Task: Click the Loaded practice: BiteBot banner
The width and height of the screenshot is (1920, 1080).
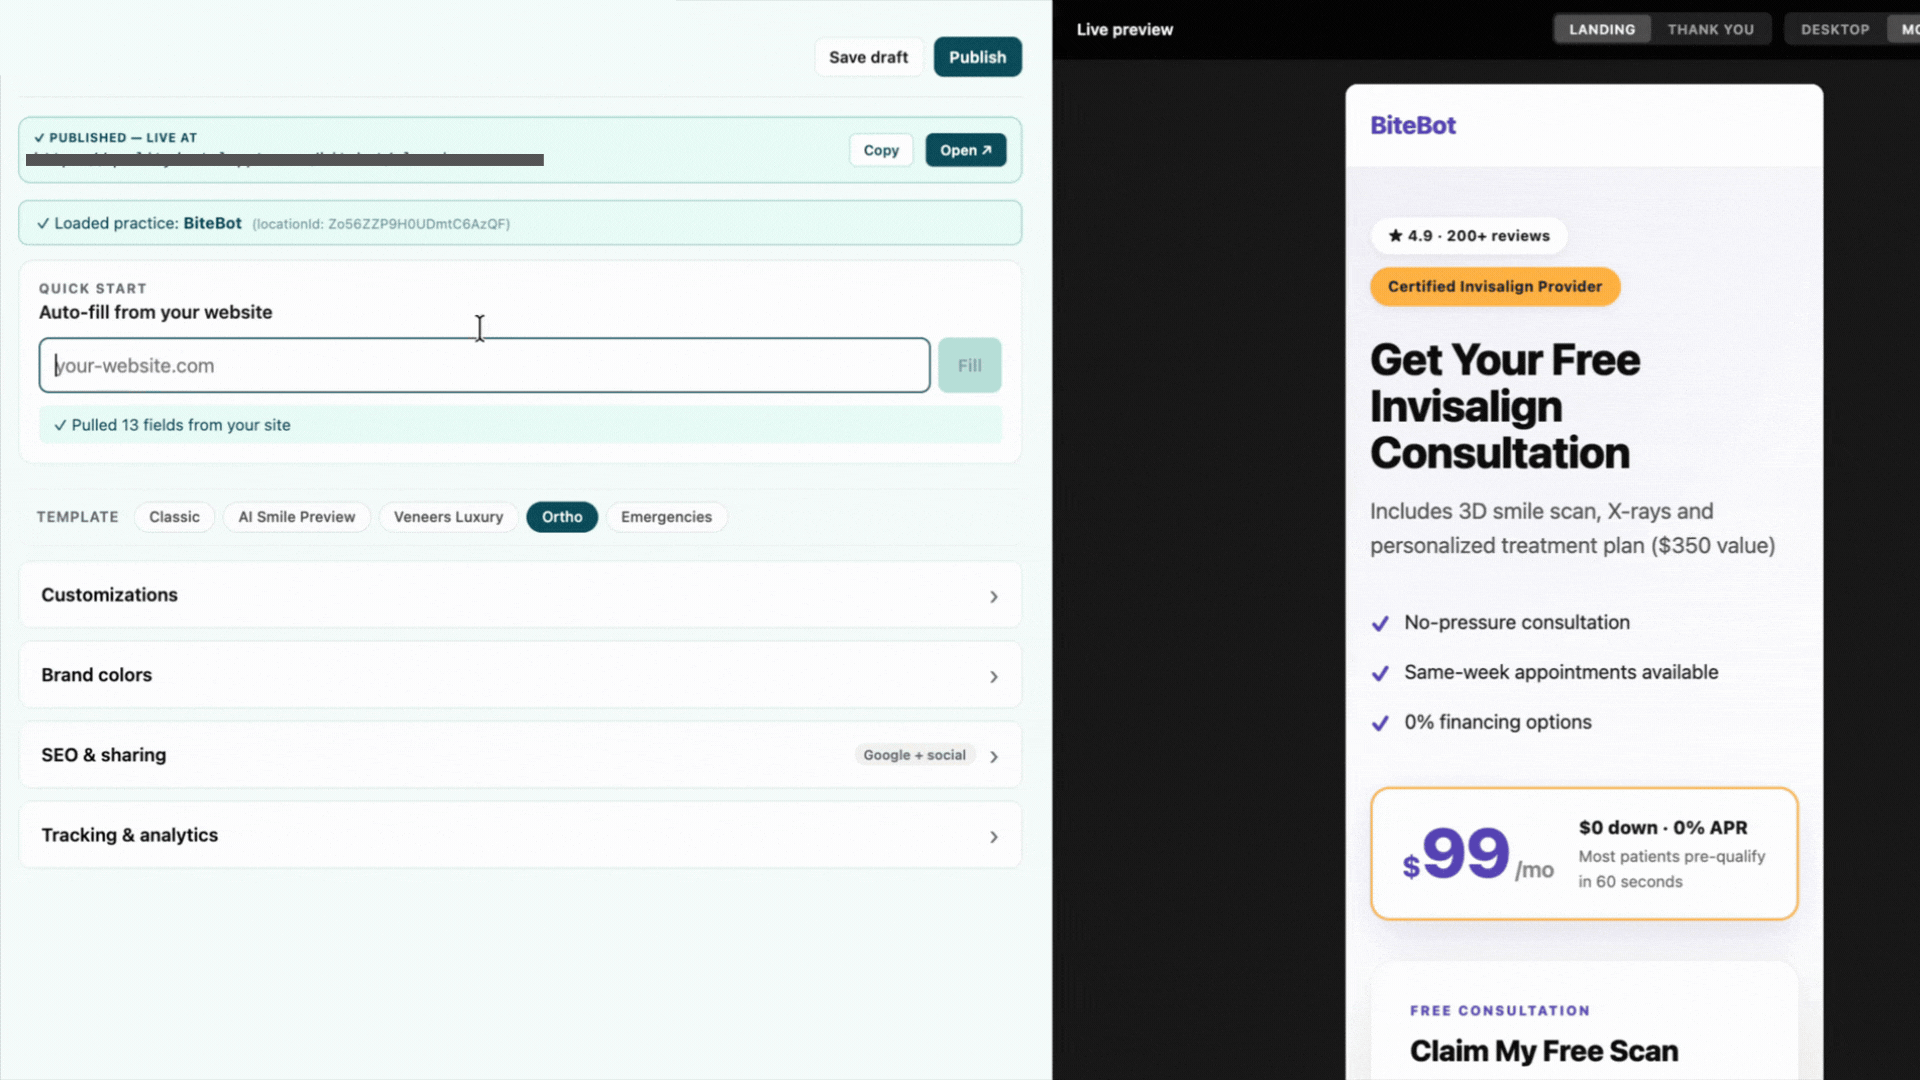Action: point(520,223)
